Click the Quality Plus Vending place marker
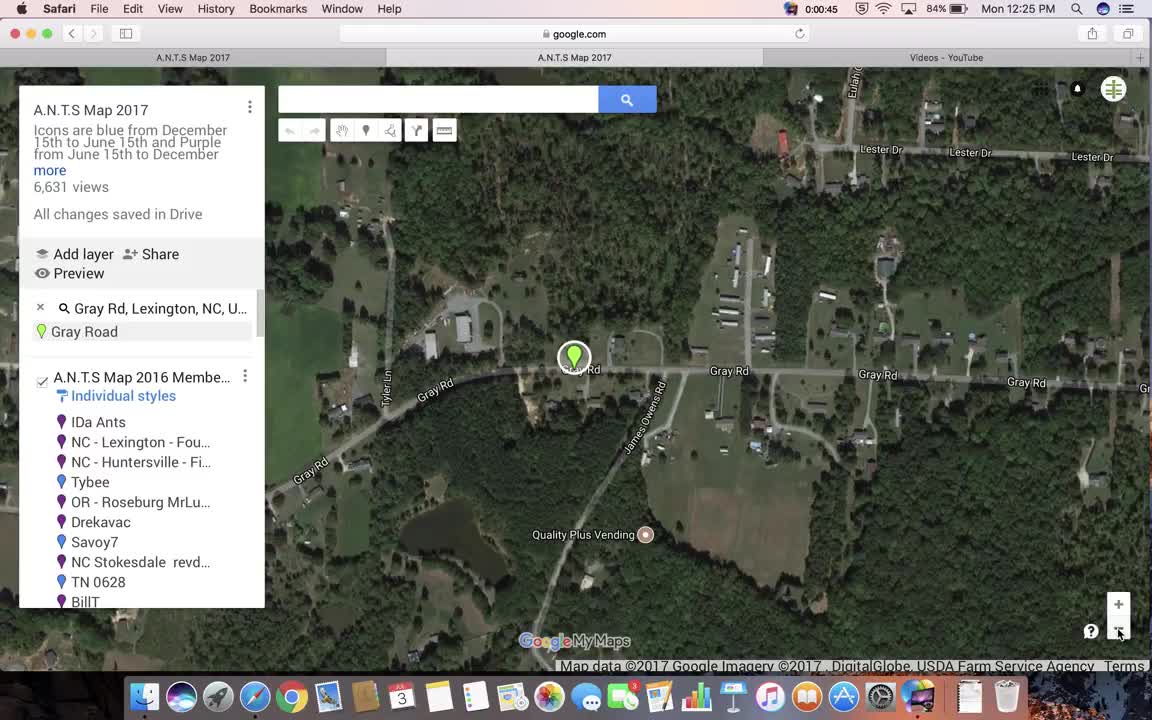This screenshot has width=1152, height=720. pyautogui.click(x=645, y=535)
